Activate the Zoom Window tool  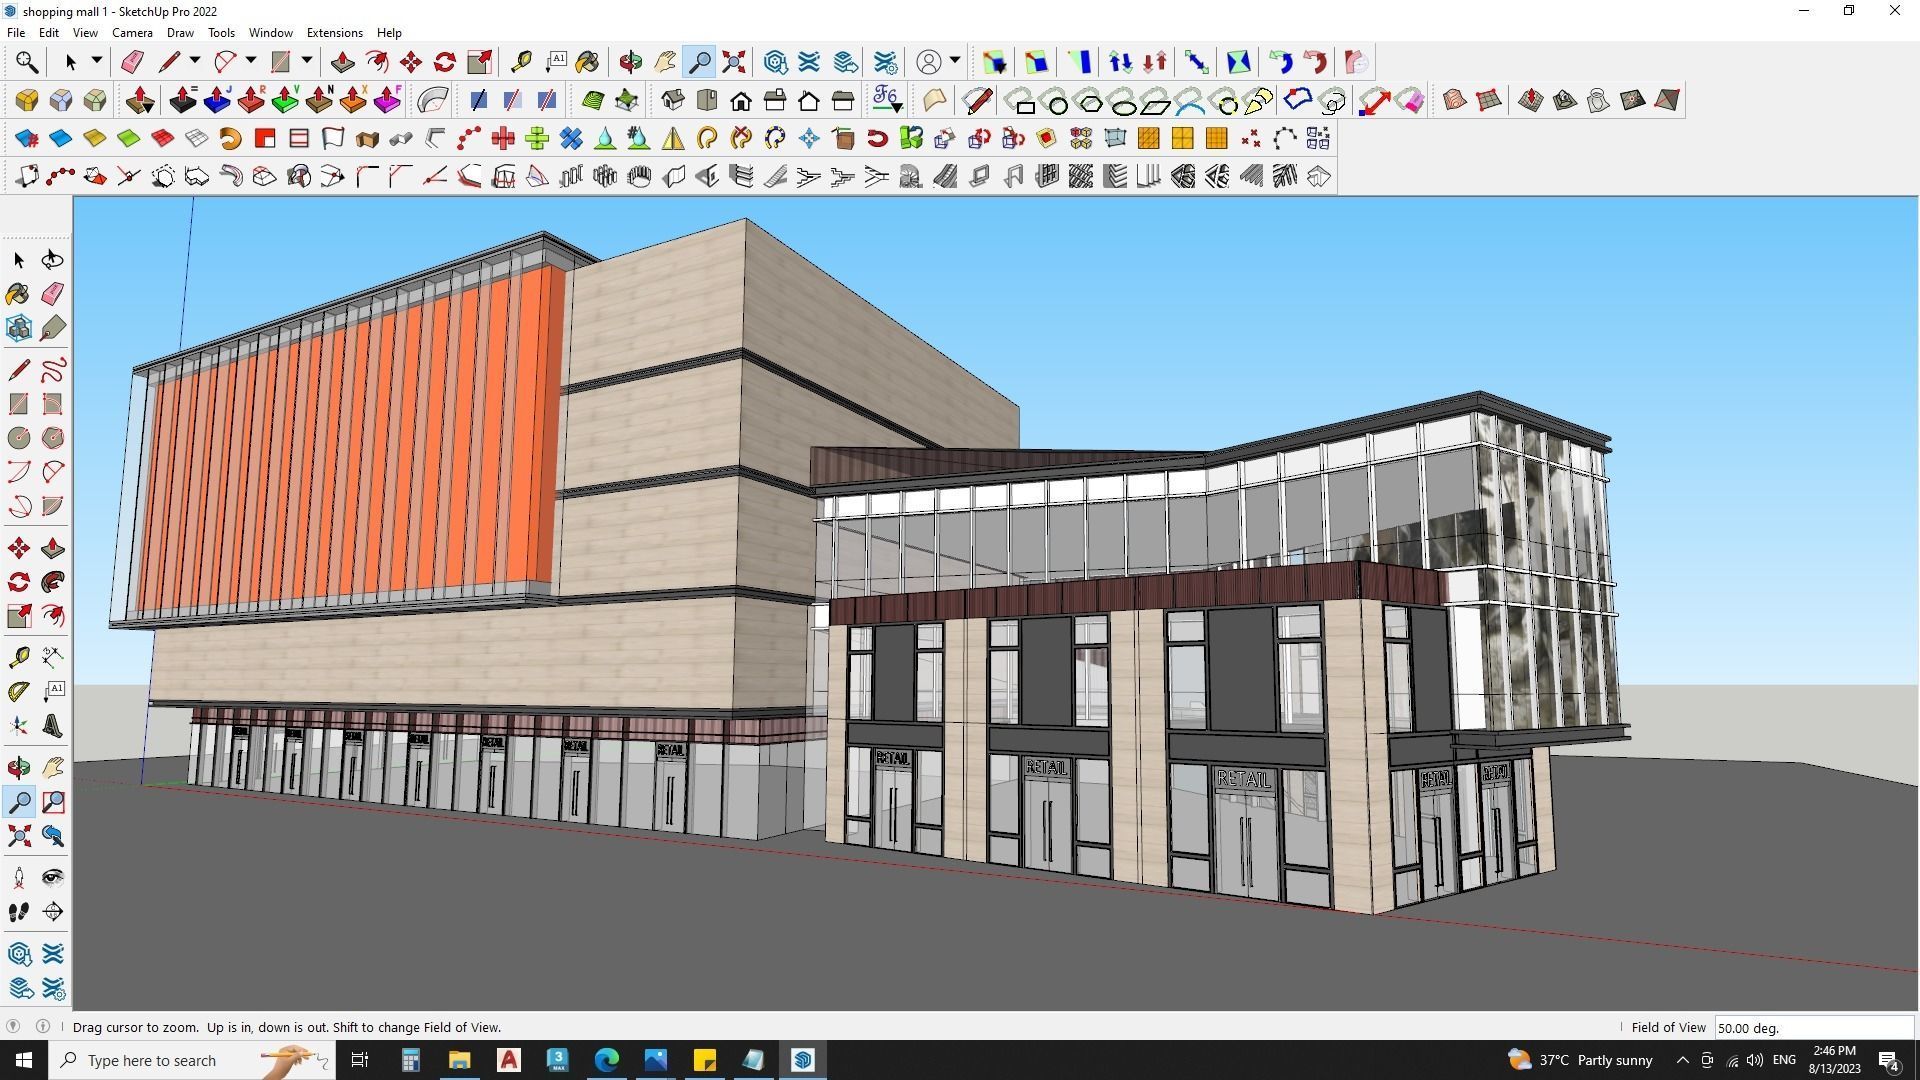tap(52, 802)
